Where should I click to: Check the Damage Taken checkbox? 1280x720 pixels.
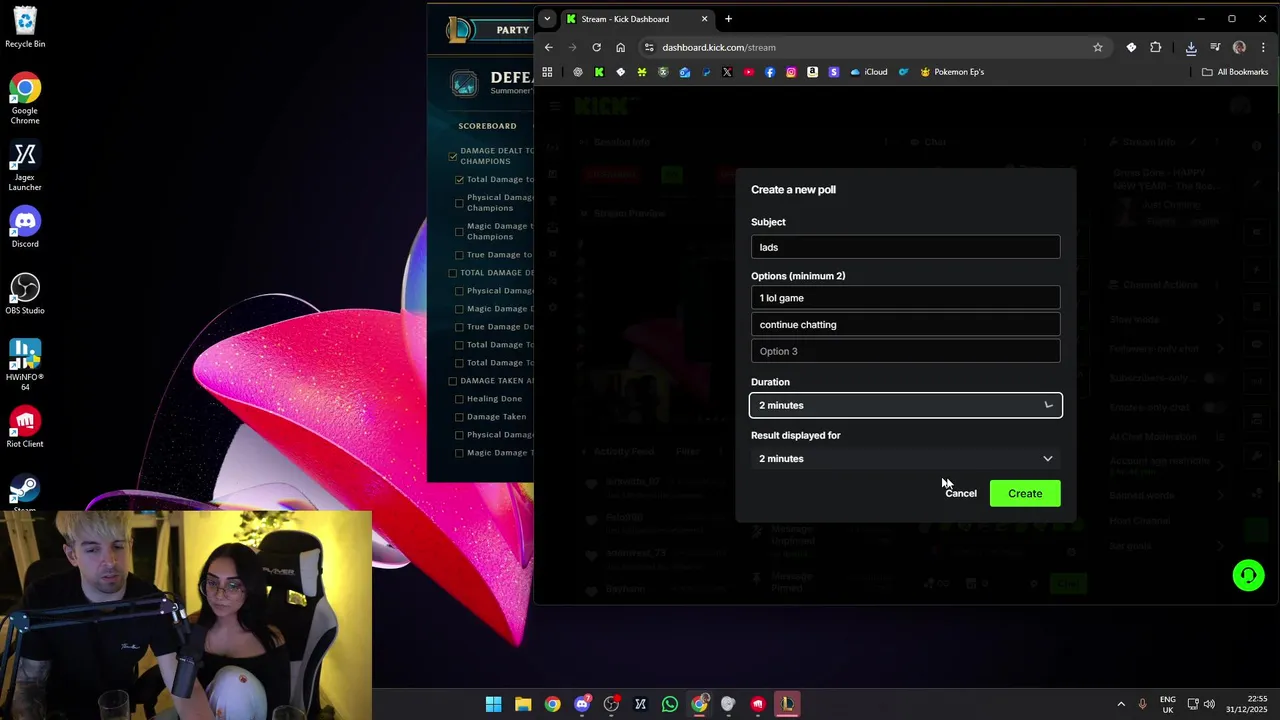click(x=459, y=417)
